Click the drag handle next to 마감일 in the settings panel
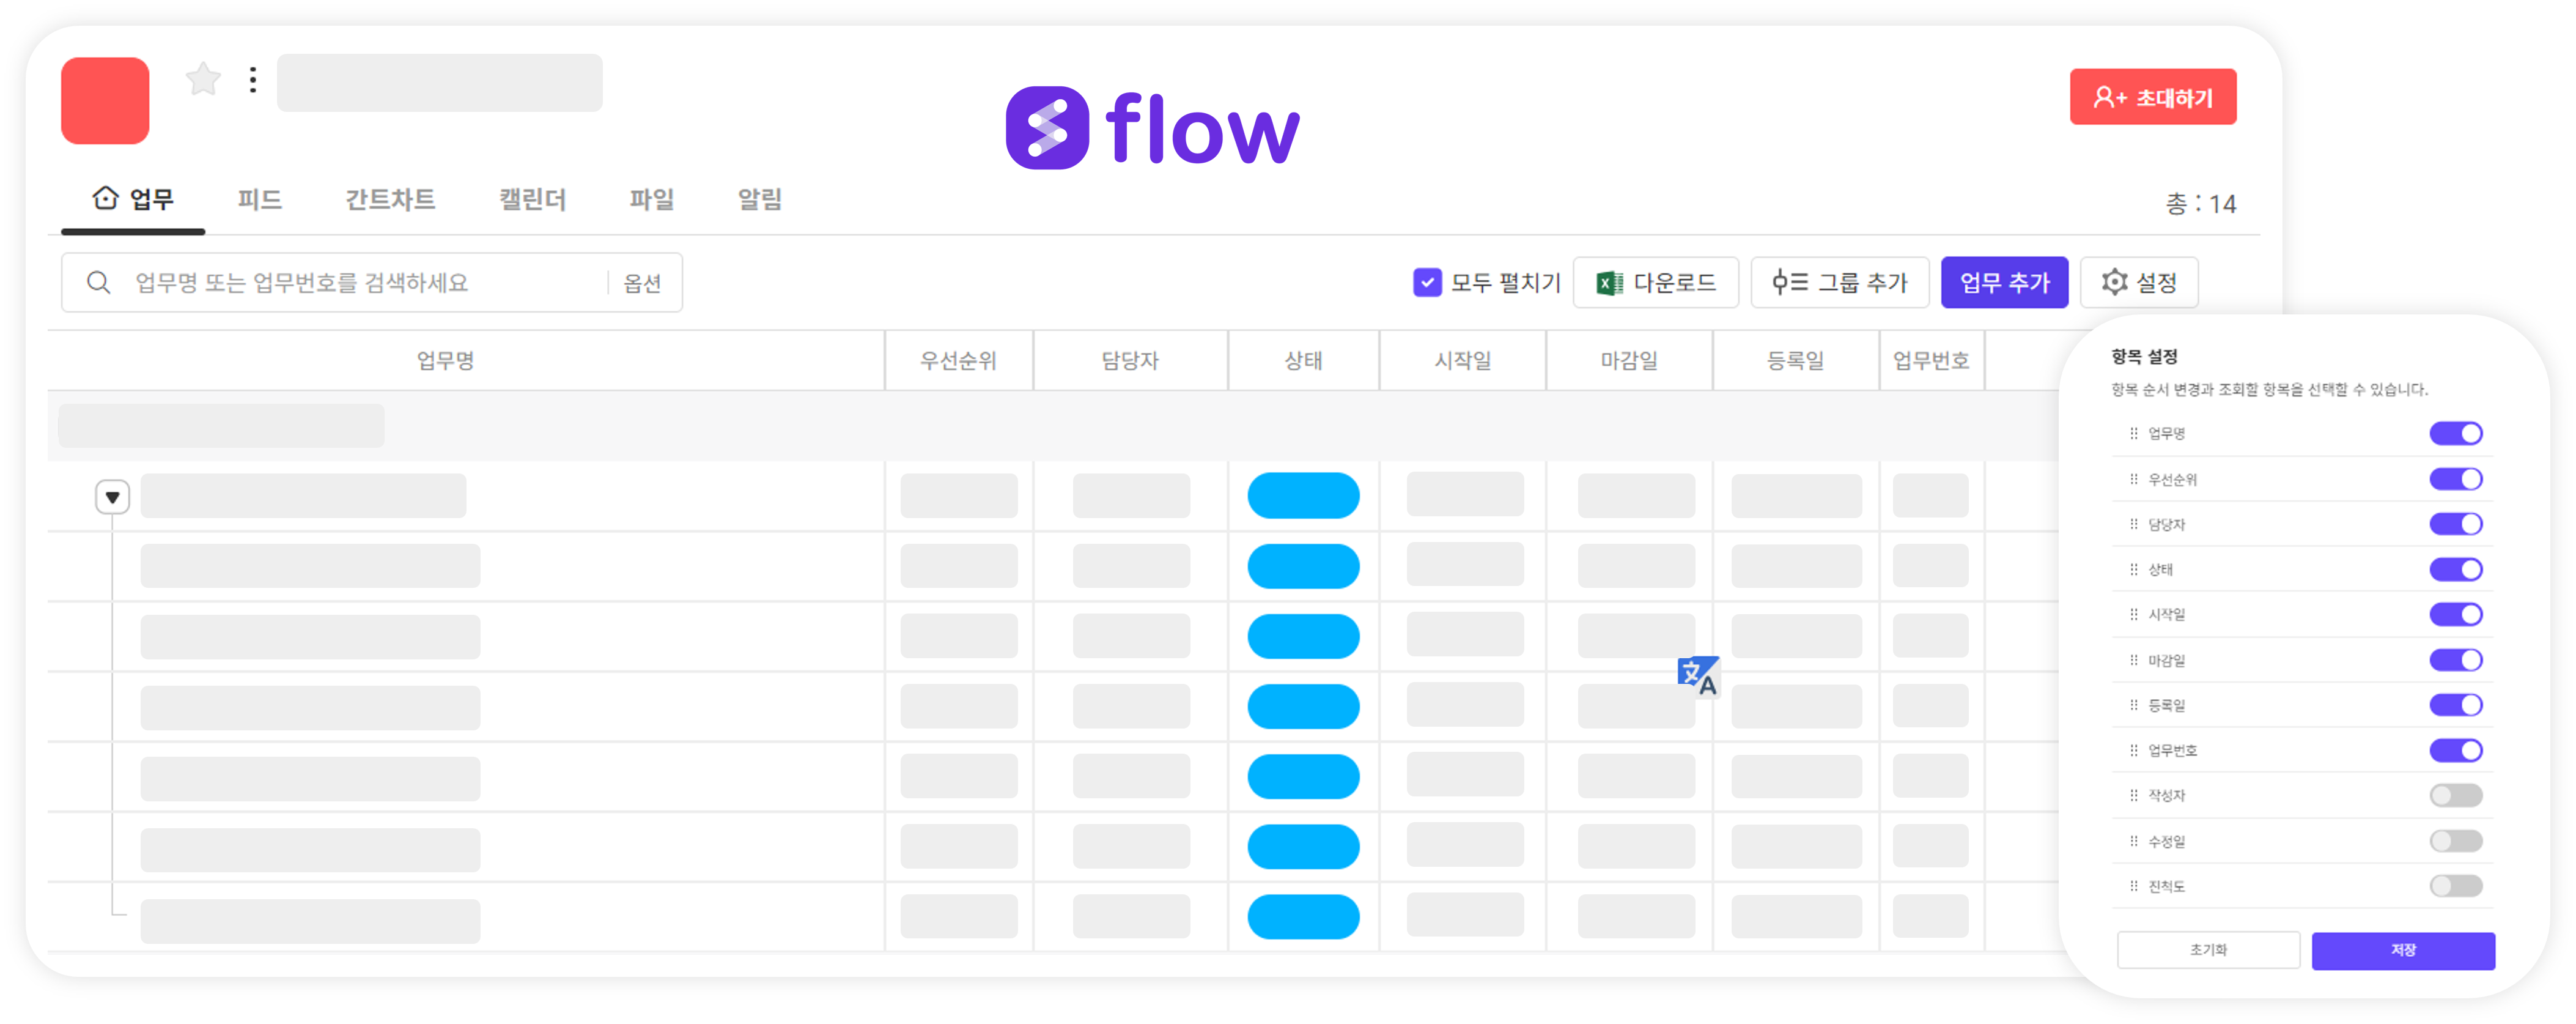The height and width of the screenshot is (1024, 2576). pos(2133,660)
